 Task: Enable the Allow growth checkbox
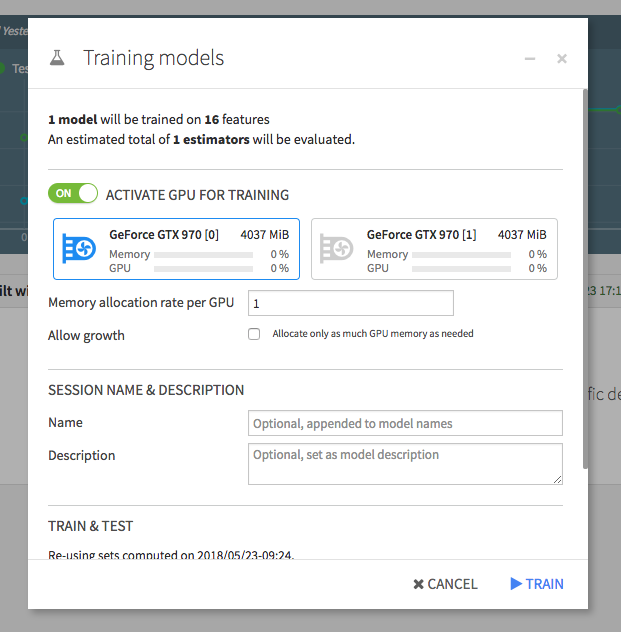coord(254,334)
